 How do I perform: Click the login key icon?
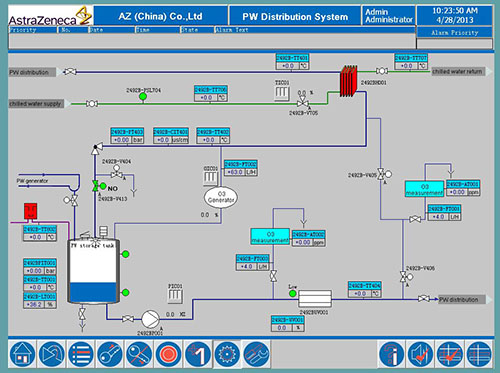click(x=110, y=354)
